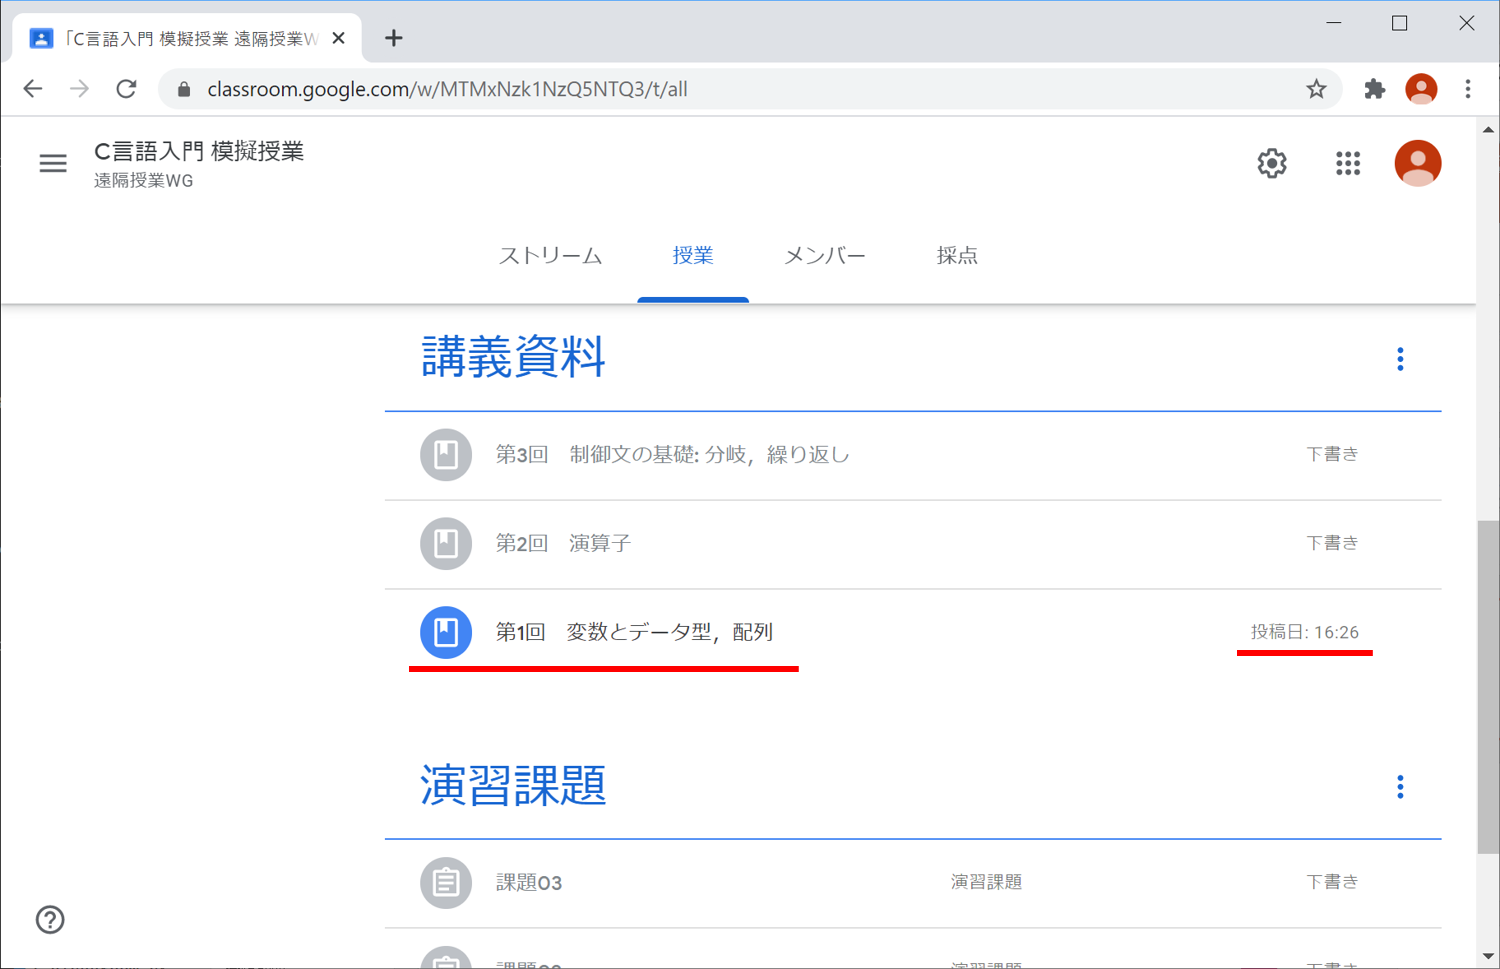Click the assignment icon for 課題03

point(446,882)
